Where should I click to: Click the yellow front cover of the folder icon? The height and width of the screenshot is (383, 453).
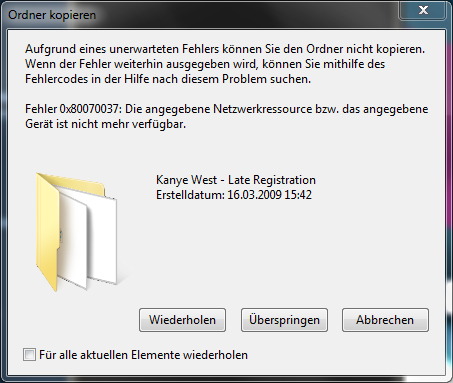(47, 233)
